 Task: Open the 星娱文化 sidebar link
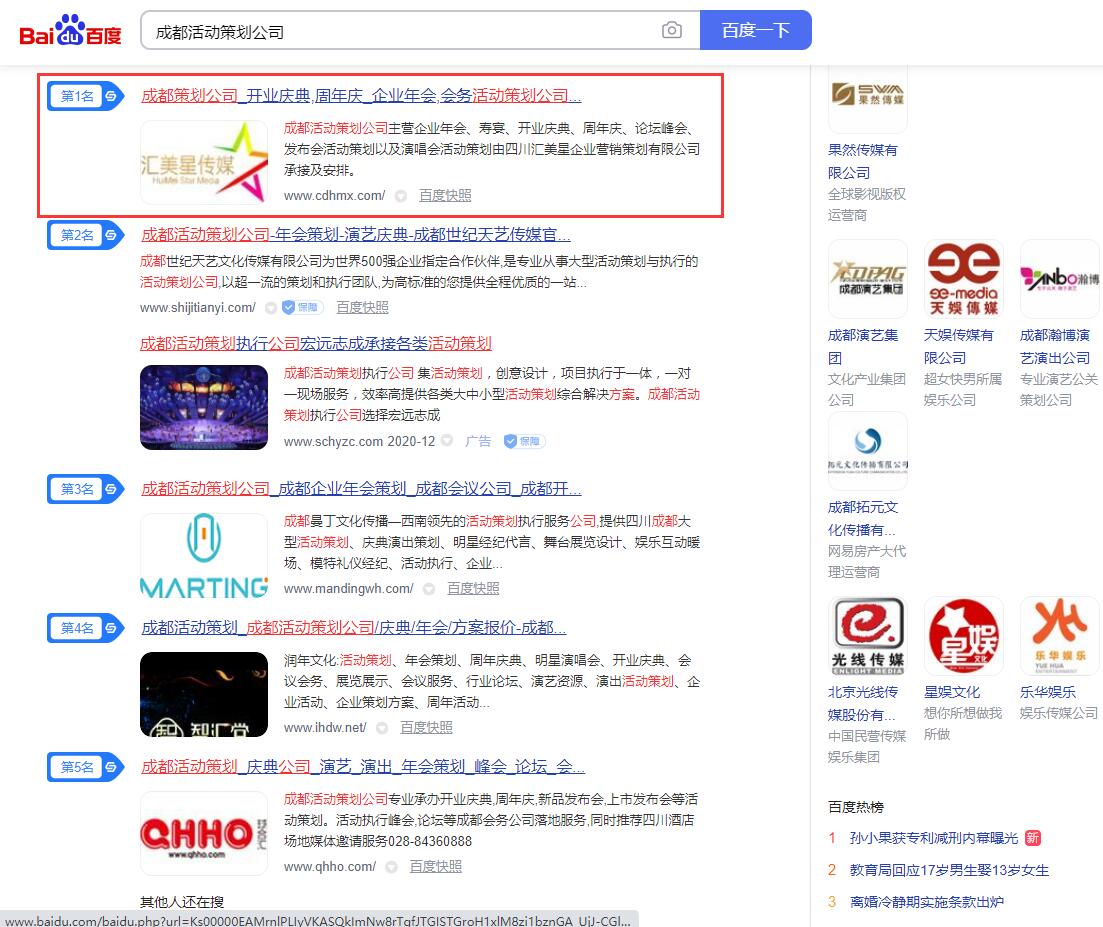pyautogui.click(x=952, y=692)
